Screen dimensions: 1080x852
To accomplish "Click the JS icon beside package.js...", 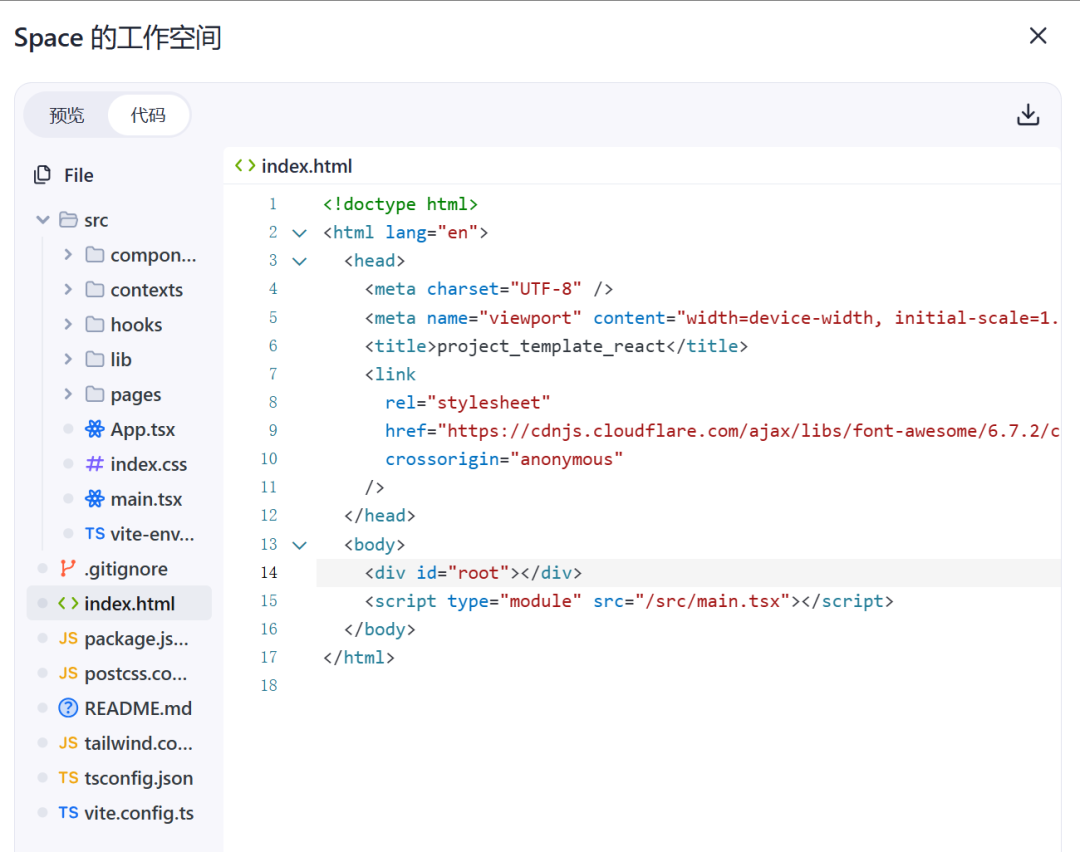I will pos(68,638).
